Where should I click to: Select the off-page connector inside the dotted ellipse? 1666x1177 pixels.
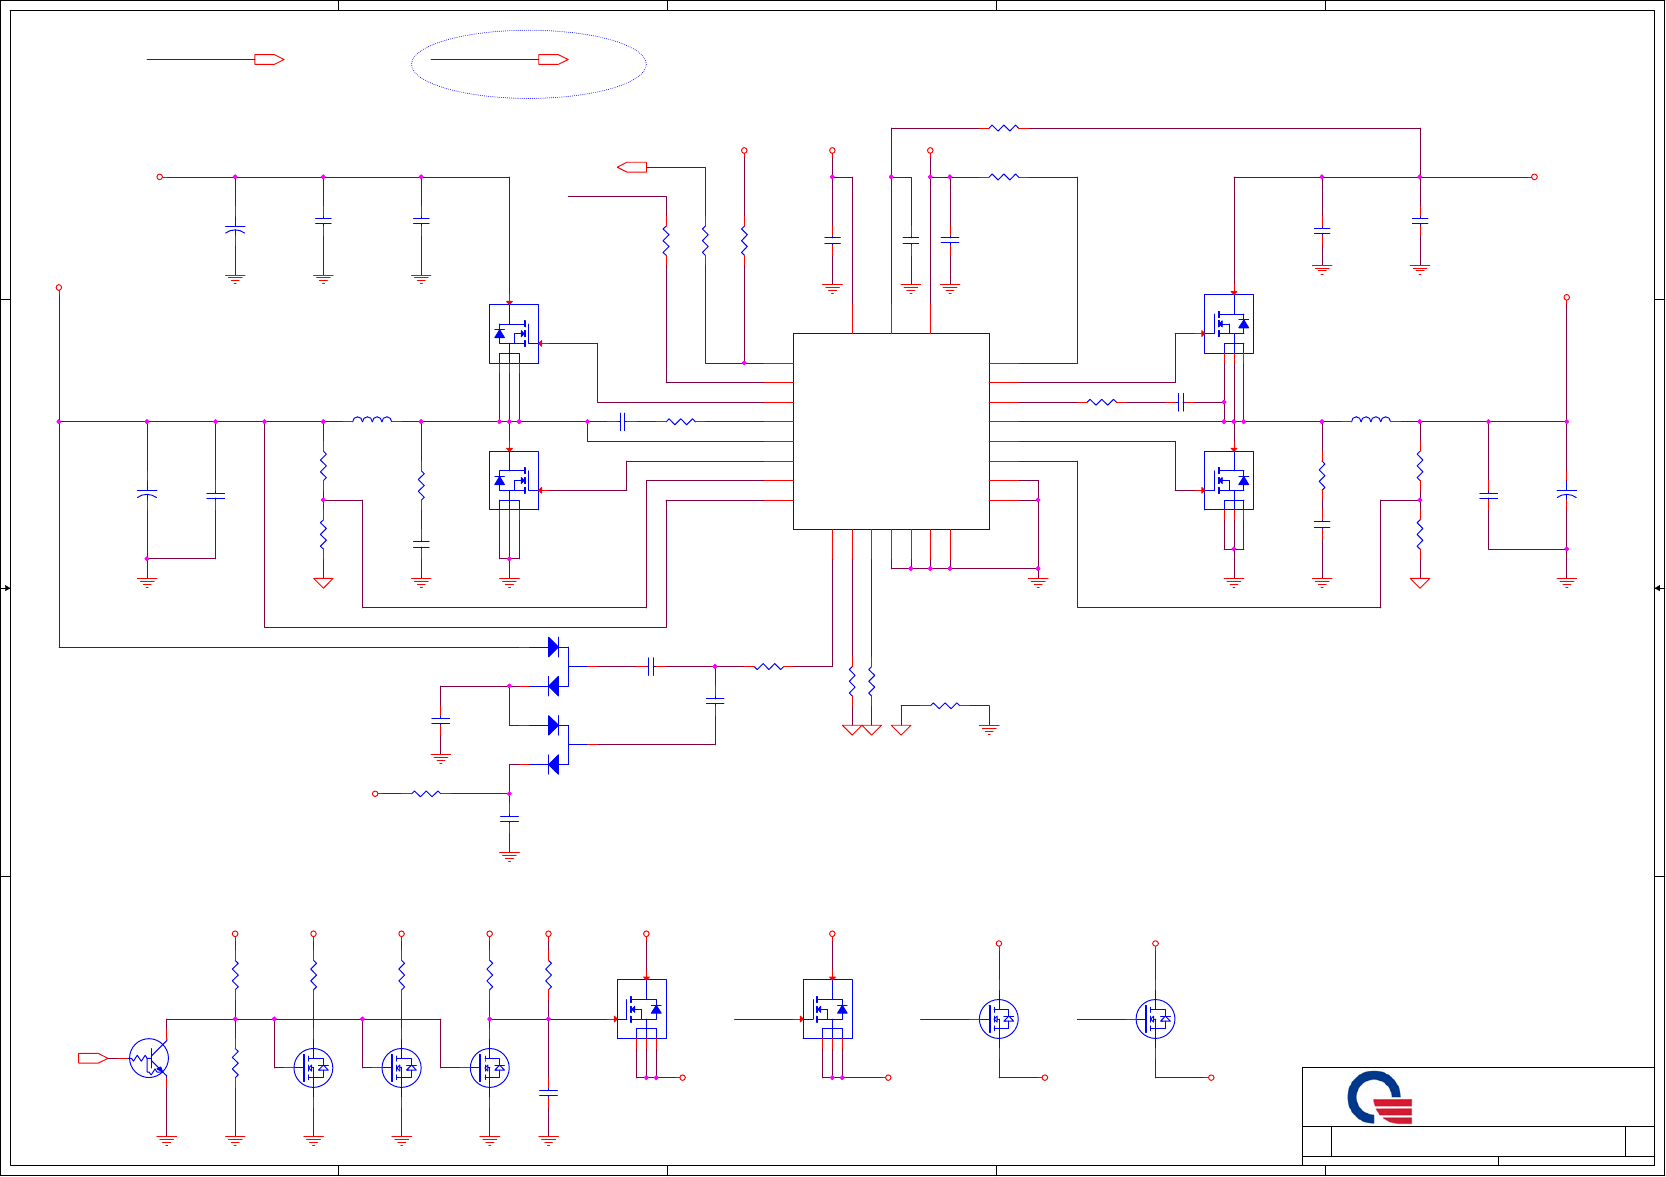point(553,60)
